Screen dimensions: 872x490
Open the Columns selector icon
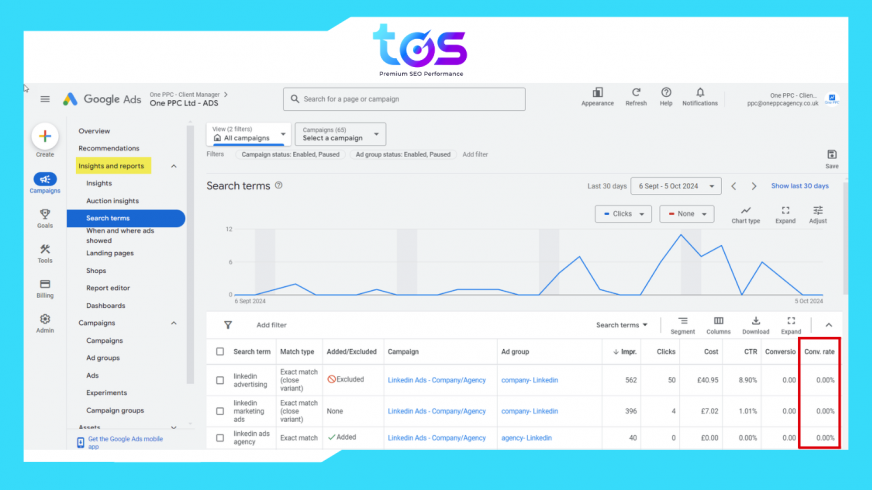tap(718, 321)
